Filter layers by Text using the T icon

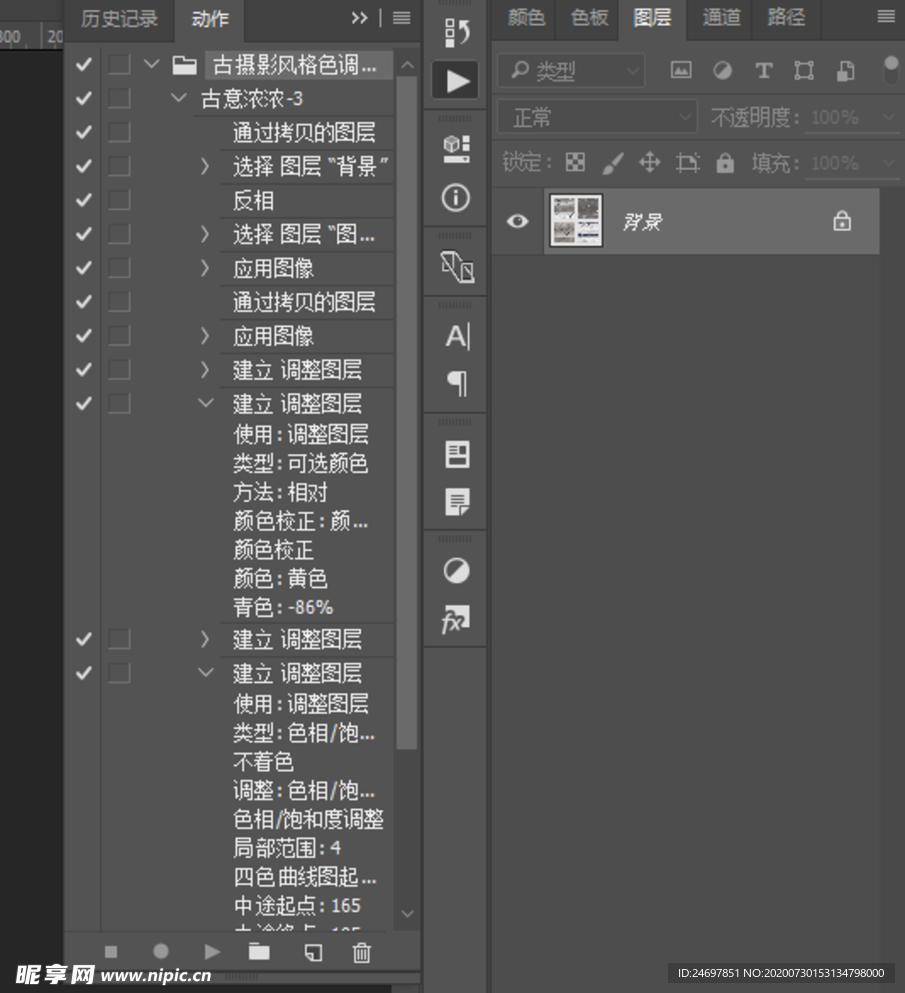point(763,71)
